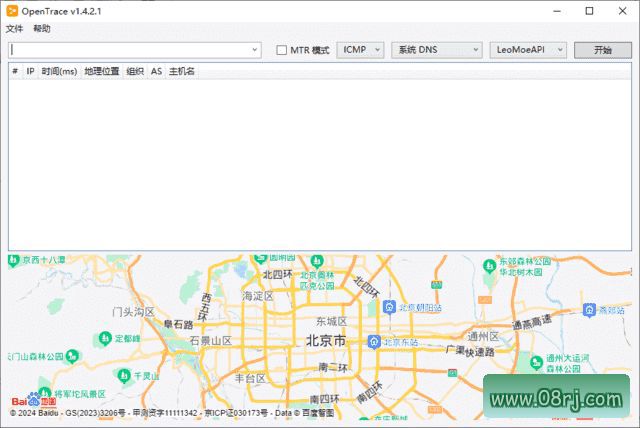Click the 千灵山 park marker icon
640x428 pixels.
[x=124, y=375]
